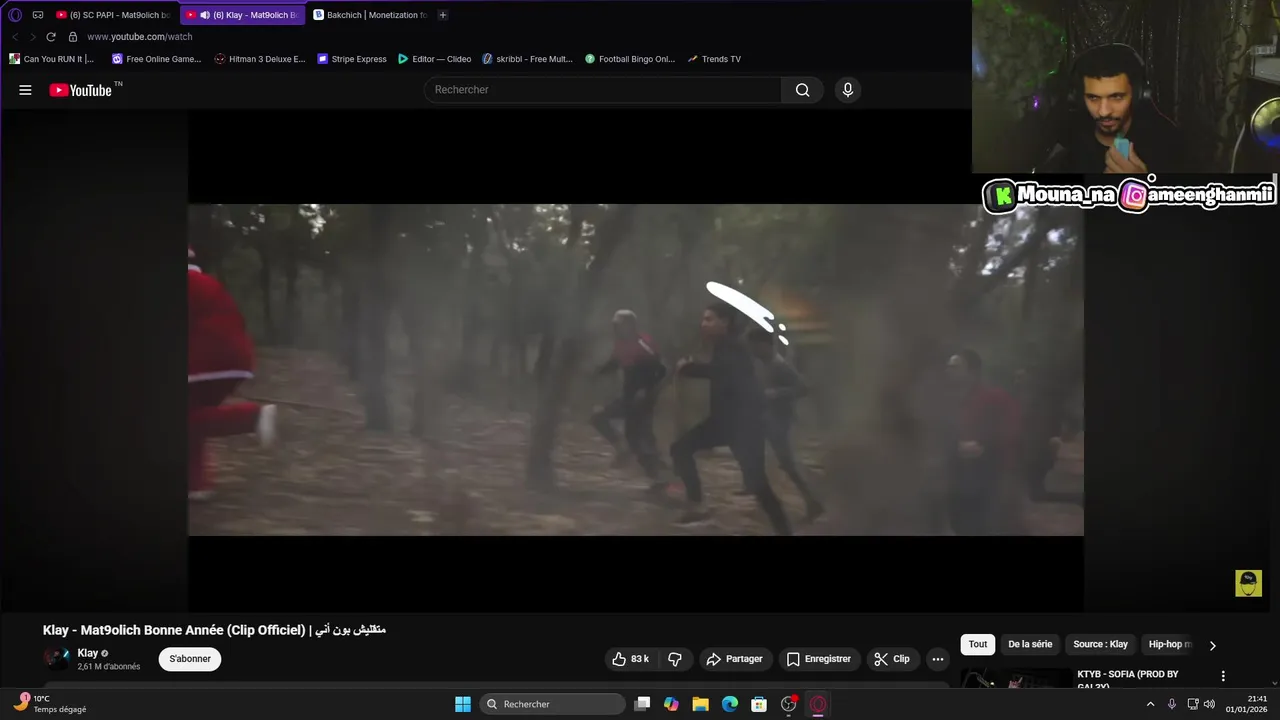Share video with Partager button
Image resolution: width=1280 pixels, height=720 pixels.
click(x=734, y=659)
